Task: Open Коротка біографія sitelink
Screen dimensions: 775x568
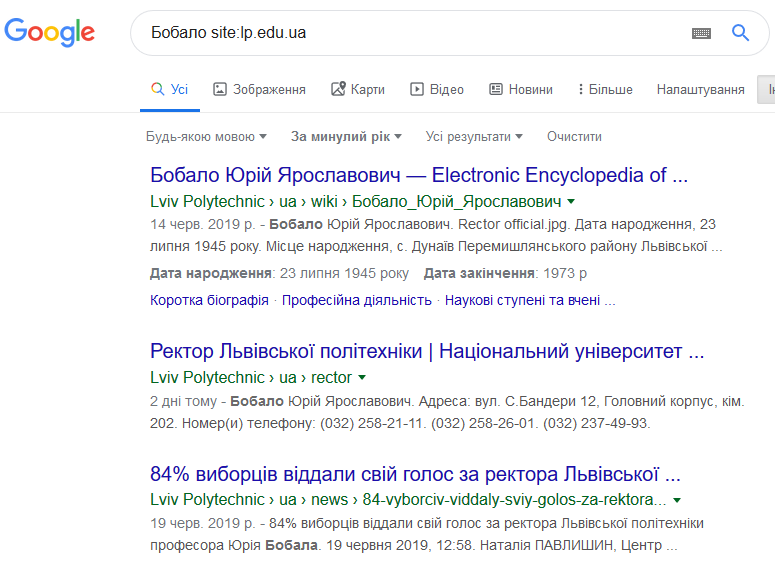Action: coord(209,300)
